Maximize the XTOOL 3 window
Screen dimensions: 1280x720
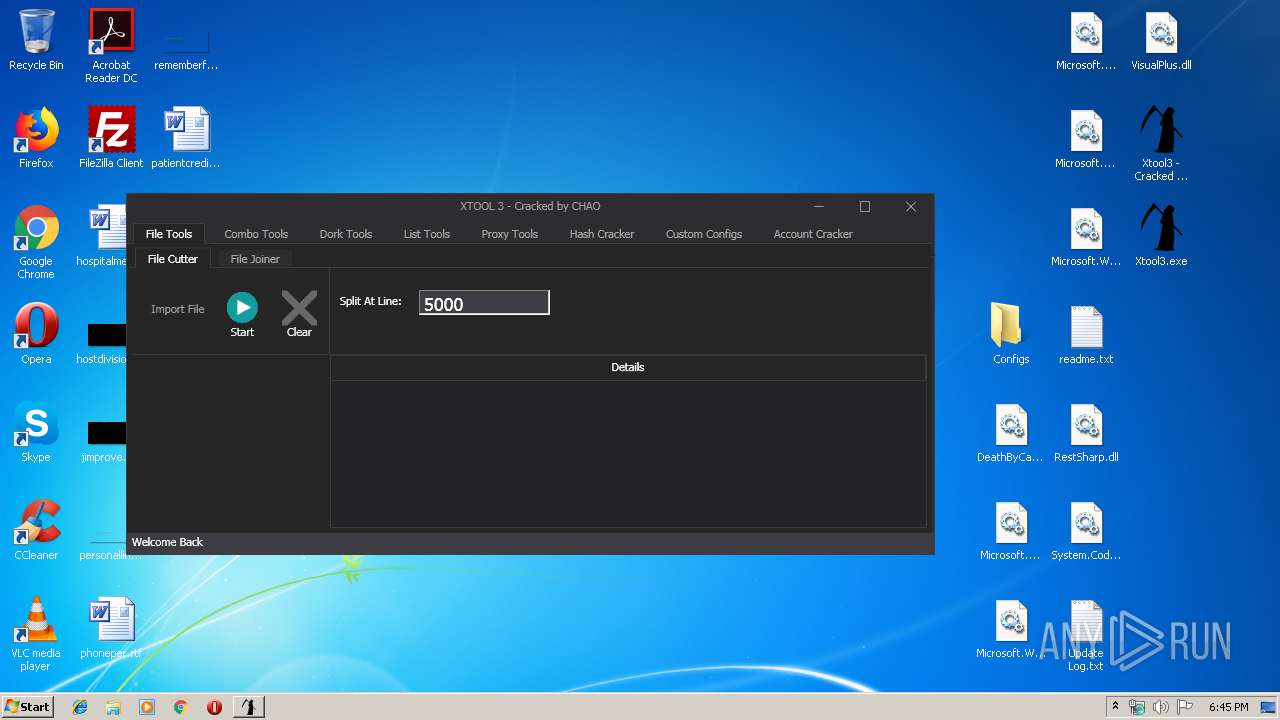coord(865,207)
